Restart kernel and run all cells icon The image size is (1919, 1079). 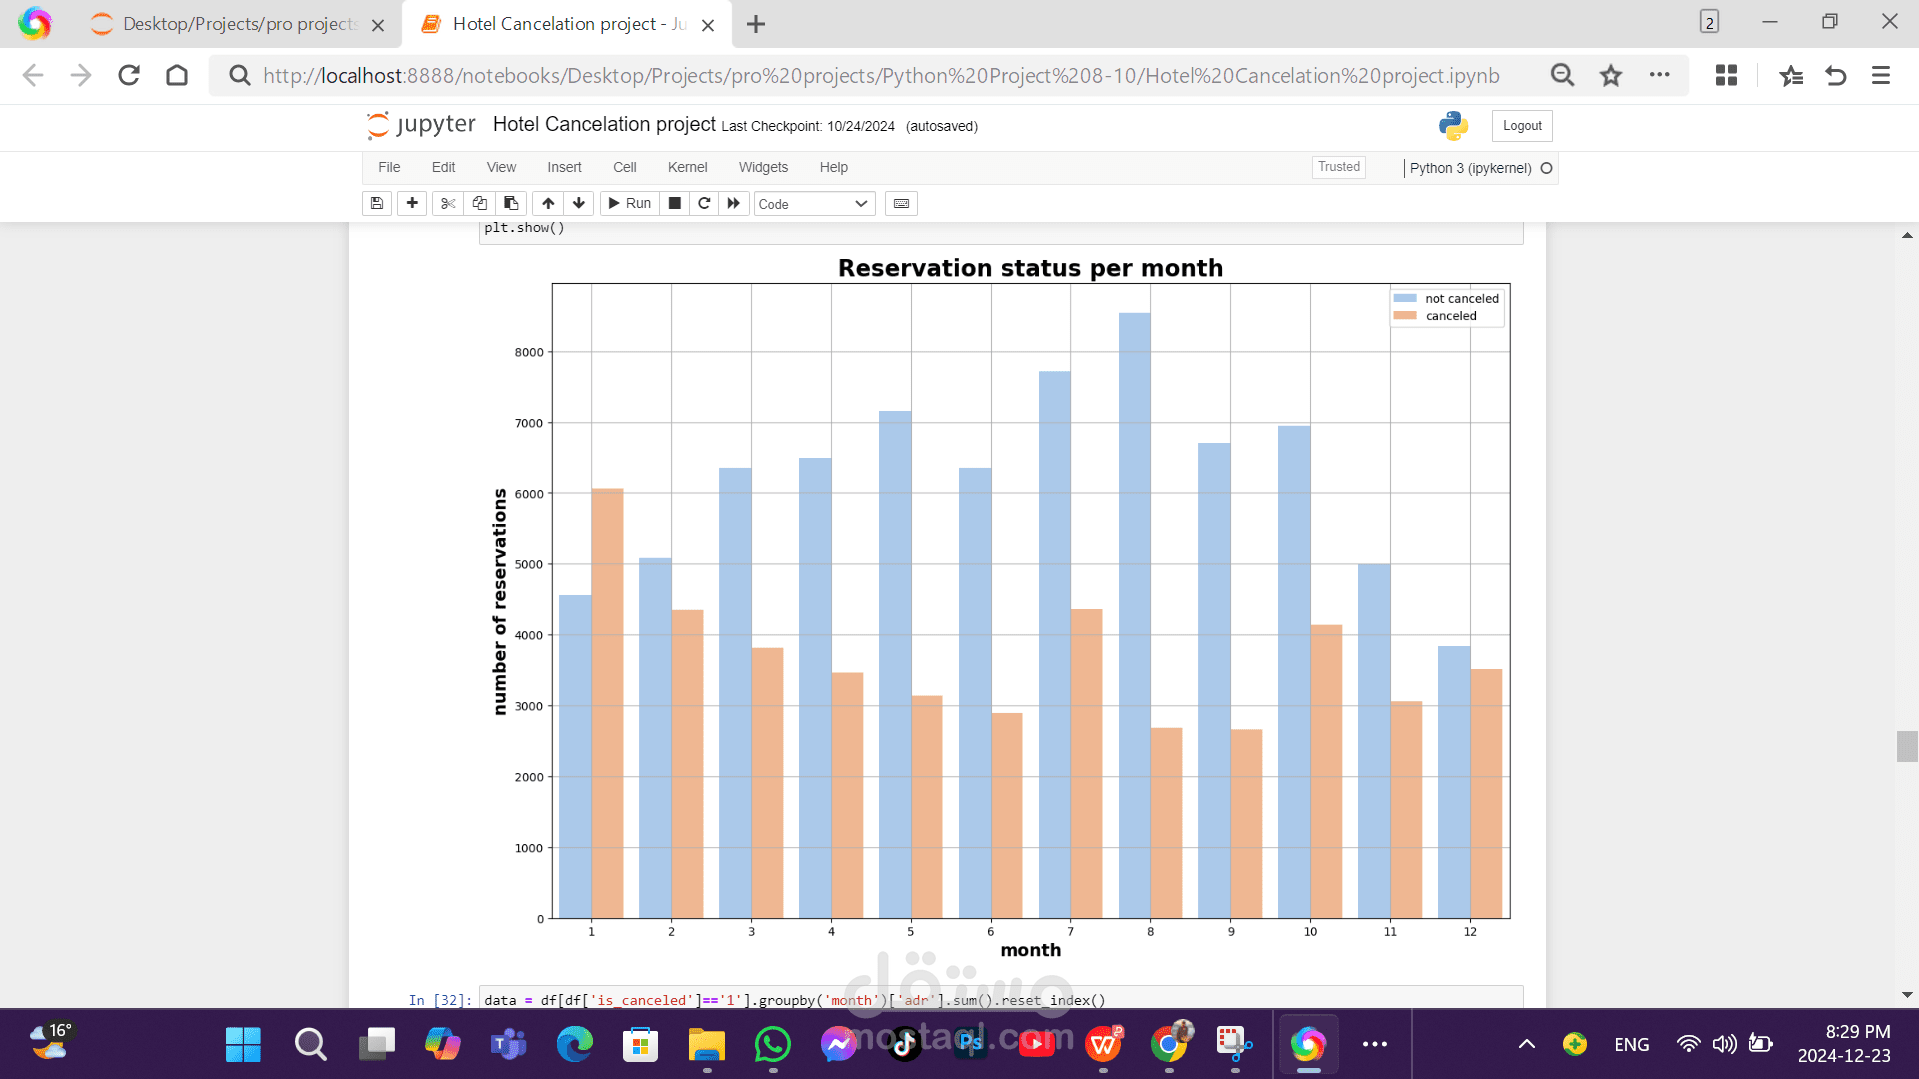pyautogui.click(x=734, y=204)
